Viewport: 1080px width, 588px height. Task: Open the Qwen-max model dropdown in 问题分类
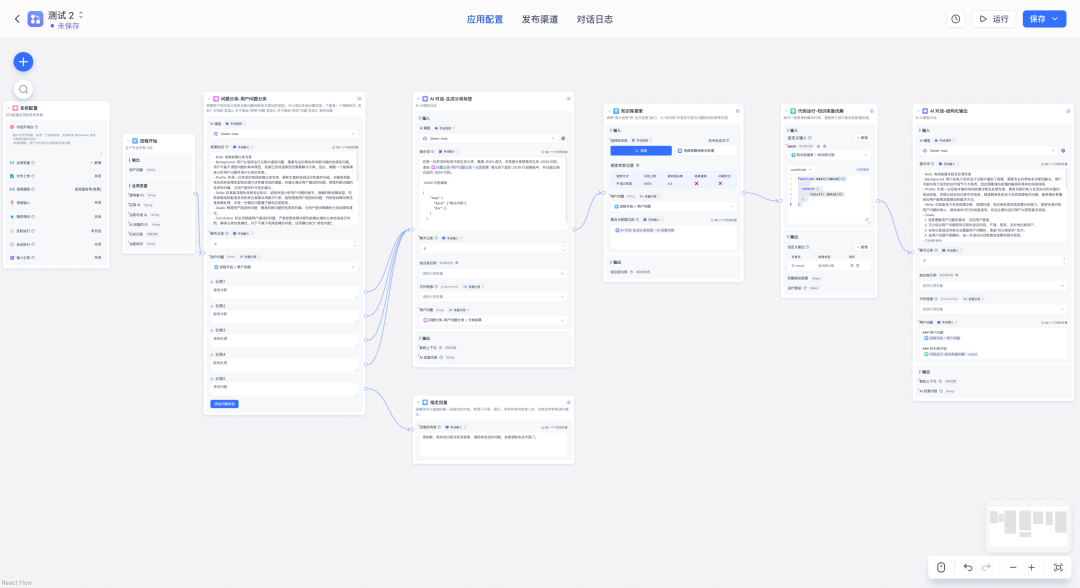point(284,134)
